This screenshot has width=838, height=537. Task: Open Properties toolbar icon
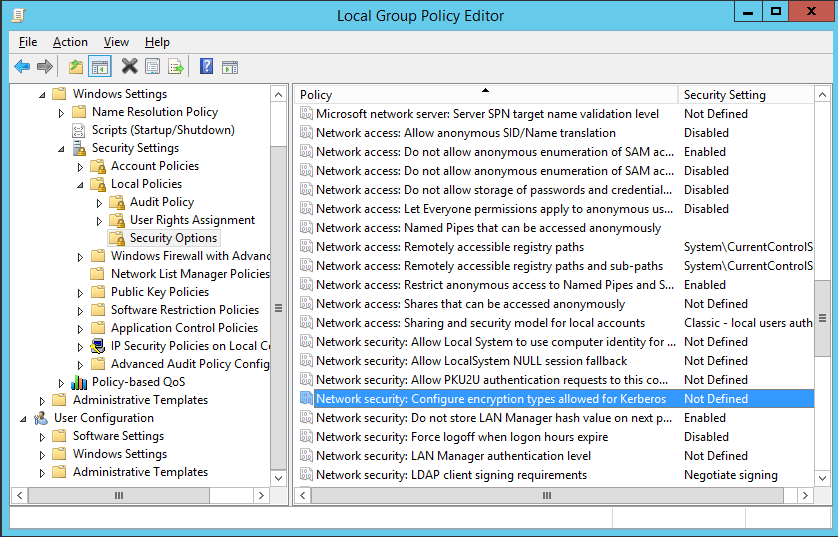coord(153,67)
